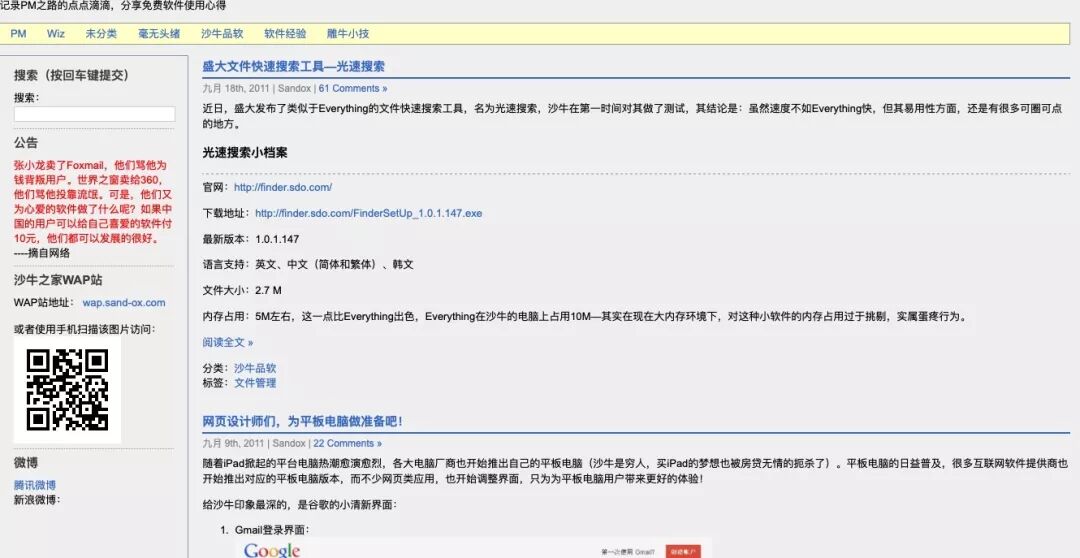Viewport: 1080px width, 558px height.
Task: Click the red button in Gmail screenshot
Action: click(683, 551)
